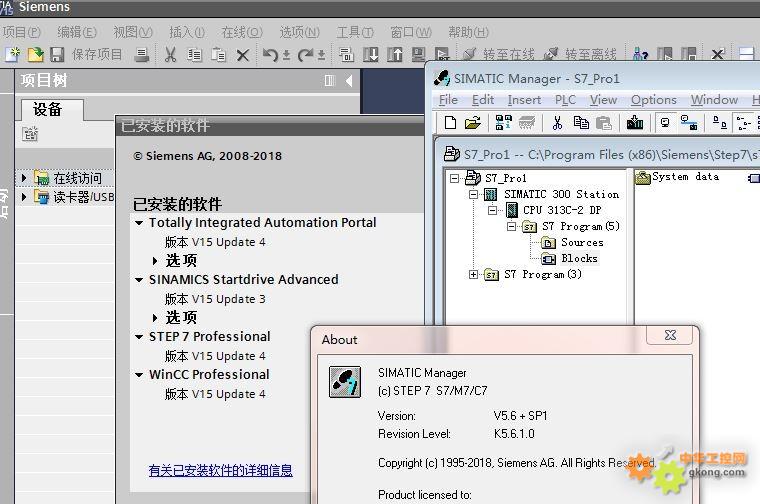Expand 选项 under SINAMICS Startdrive
The height and width of the screenshot is (504, 760).
(155, 318)
